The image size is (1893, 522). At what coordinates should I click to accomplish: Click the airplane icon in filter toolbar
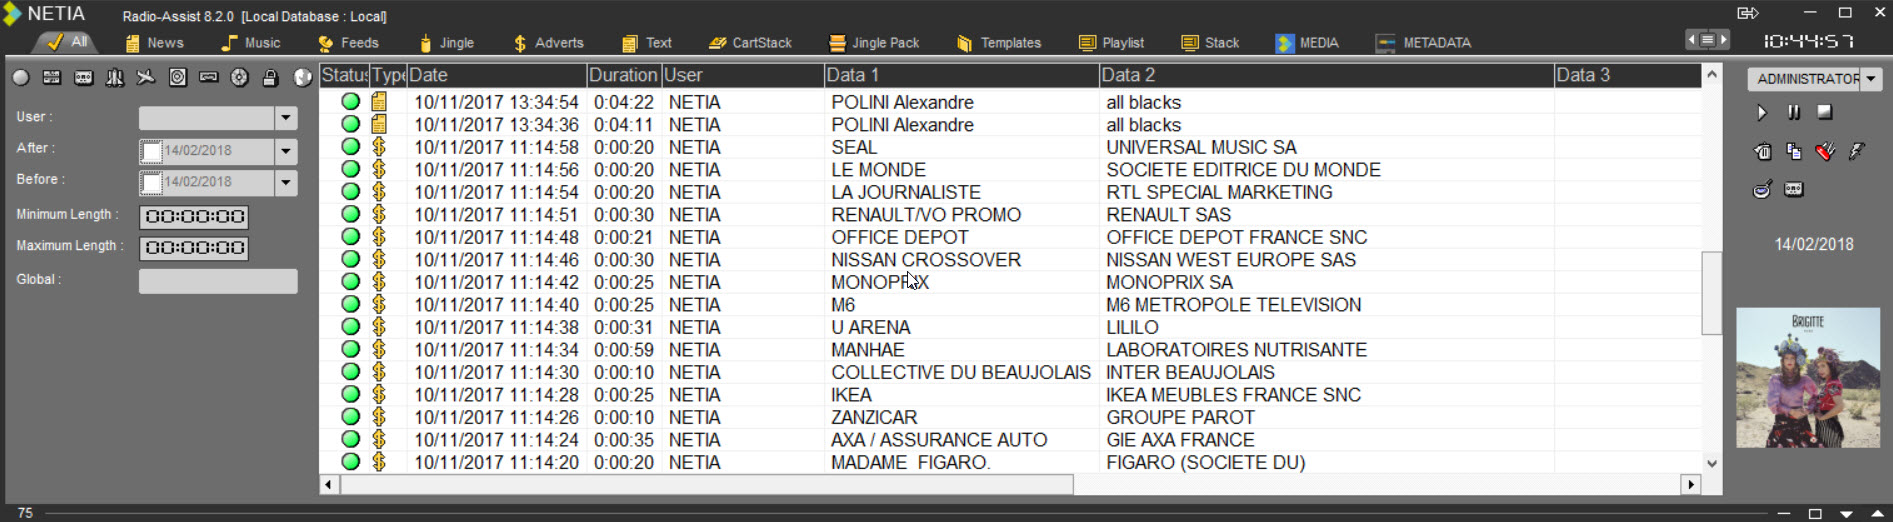point(146,78)
